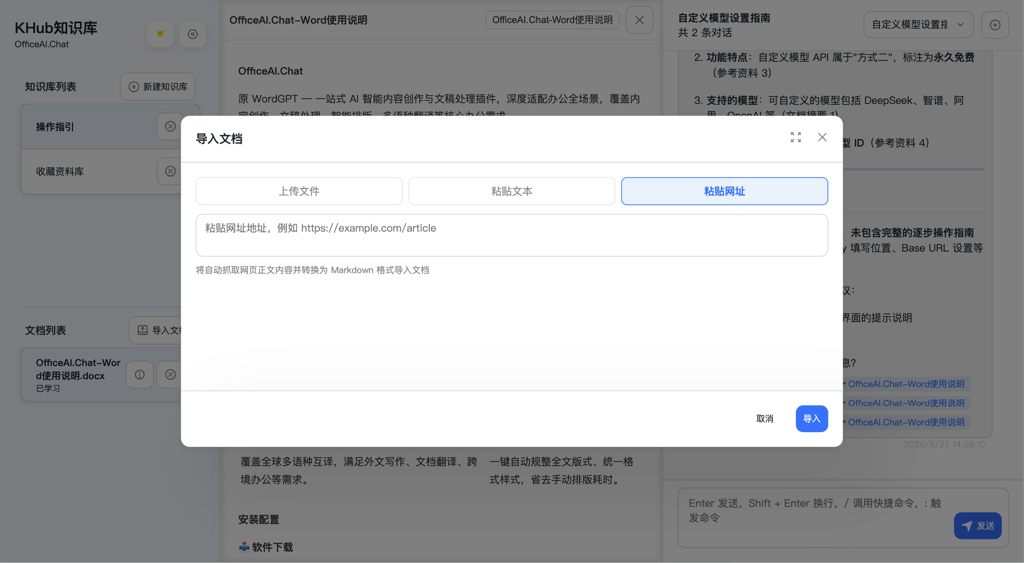Click the 安装配置 heading
This screenshot has height=563, width=1024.
pyautogui.click(x=259, y=520)
